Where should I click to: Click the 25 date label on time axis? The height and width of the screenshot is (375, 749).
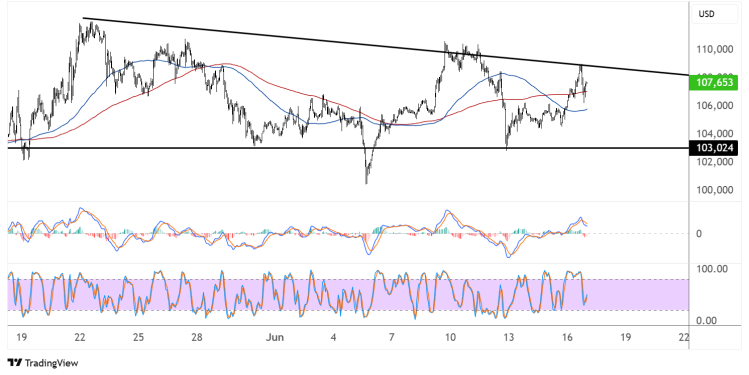(138, 337)
